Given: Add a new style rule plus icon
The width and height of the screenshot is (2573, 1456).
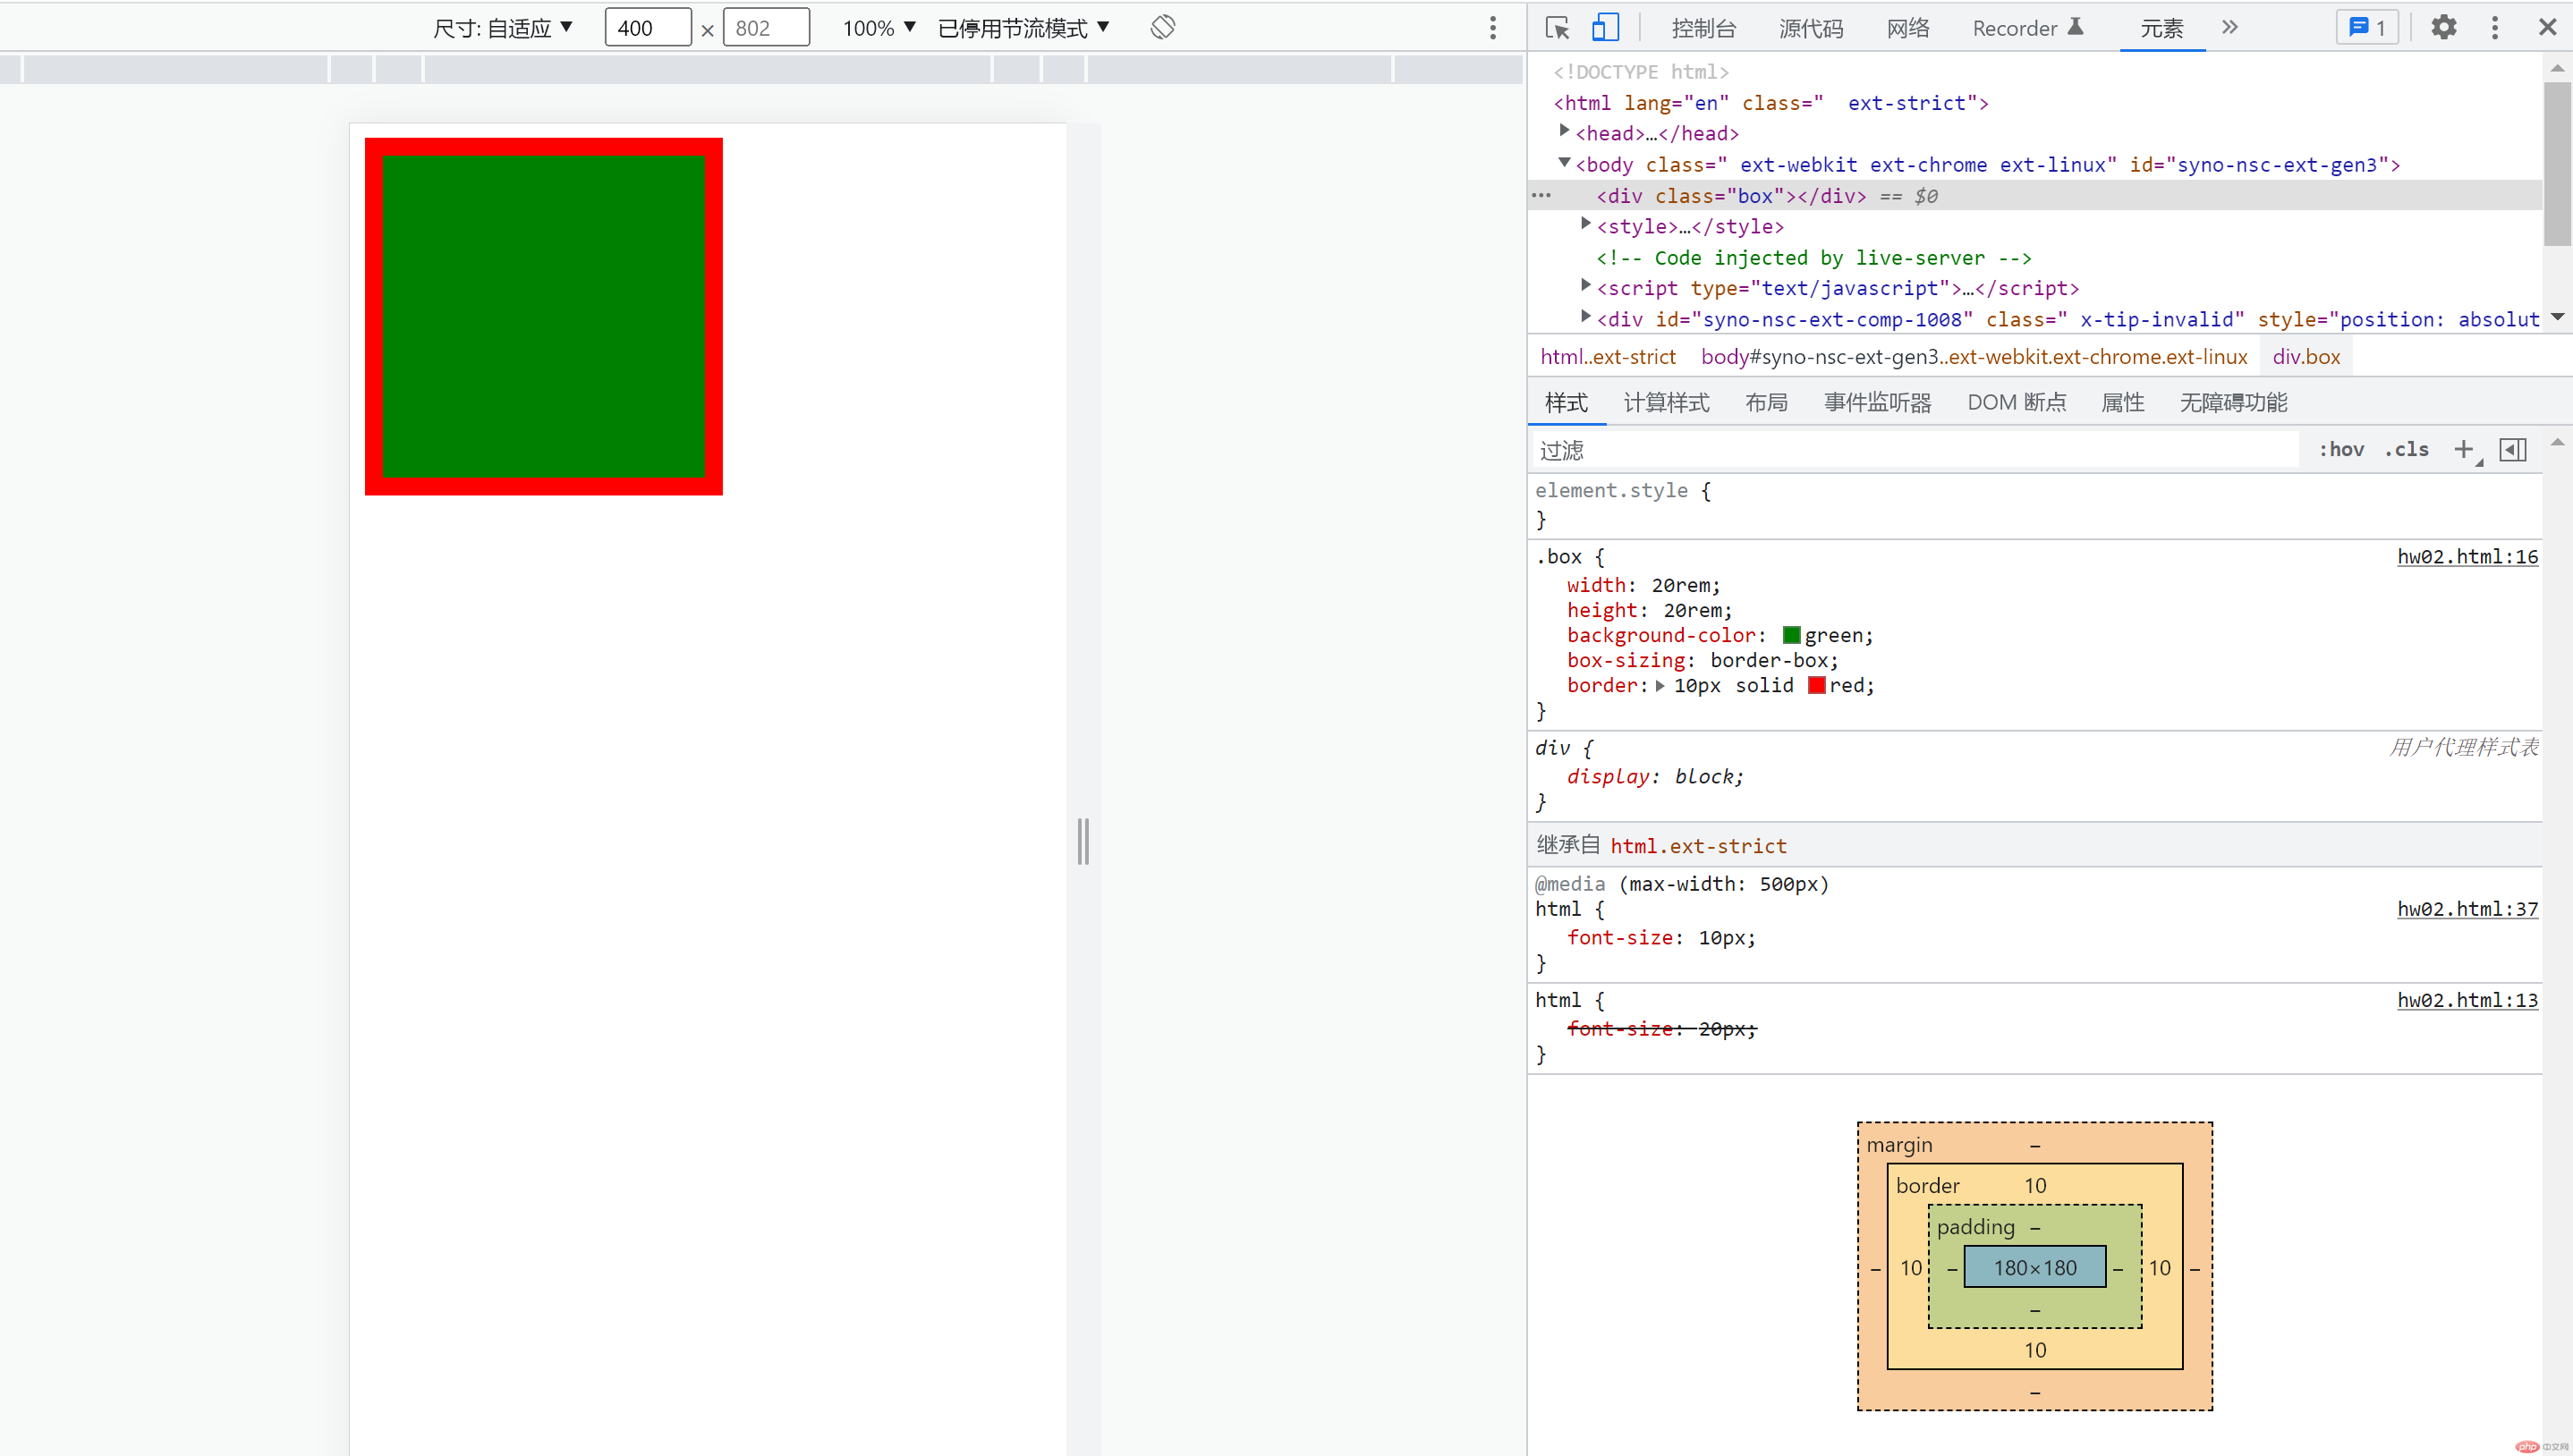Looking at the screenshot, I should pyautogui.click(x=2464, y=450).
